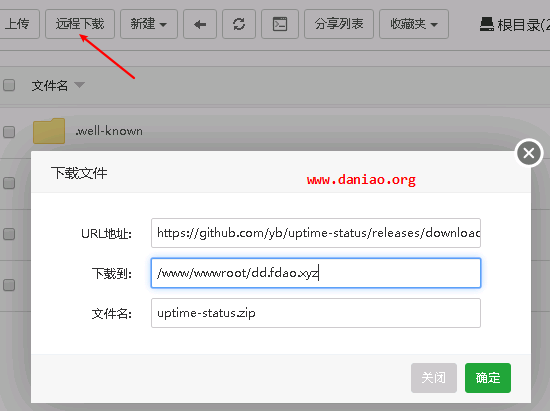The image size is (550, 411).
Task: Check the .well-known folder checkbox
Action: [x=9, y=132]
